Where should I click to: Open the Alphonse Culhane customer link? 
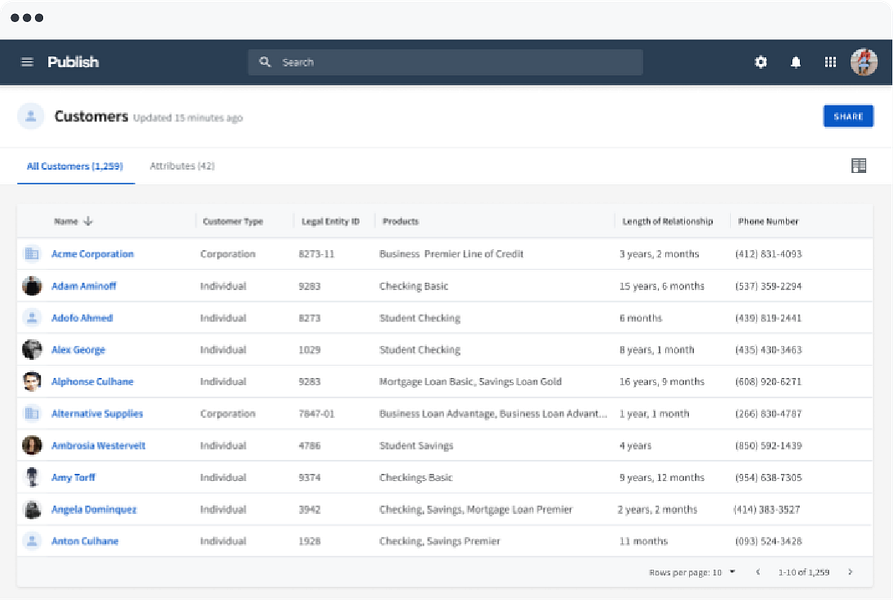[92, 381]
